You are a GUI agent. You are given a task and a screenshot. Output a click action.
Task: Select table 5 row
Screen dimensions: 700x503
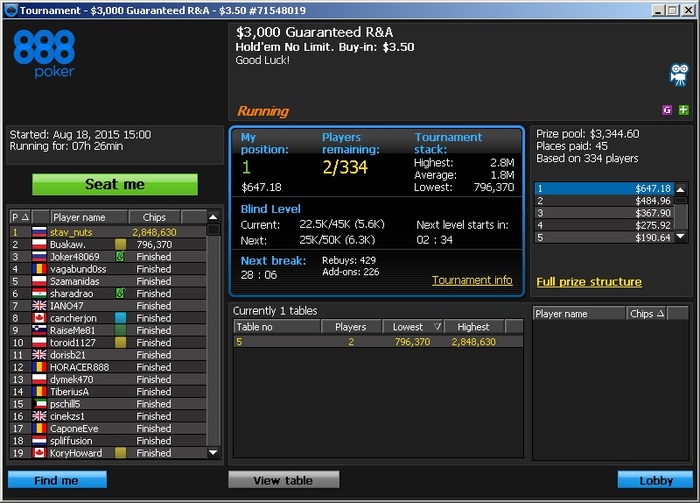coord(378,342)
